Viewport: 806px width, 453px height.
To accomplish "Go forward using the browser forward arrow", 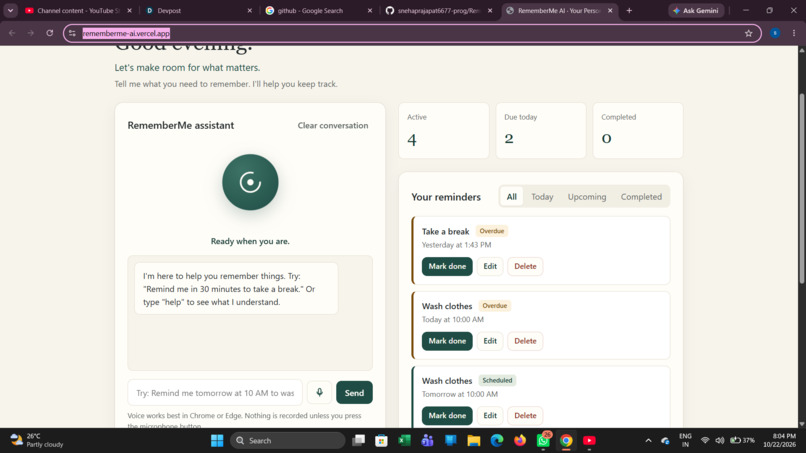I will [x=31, y=33].
